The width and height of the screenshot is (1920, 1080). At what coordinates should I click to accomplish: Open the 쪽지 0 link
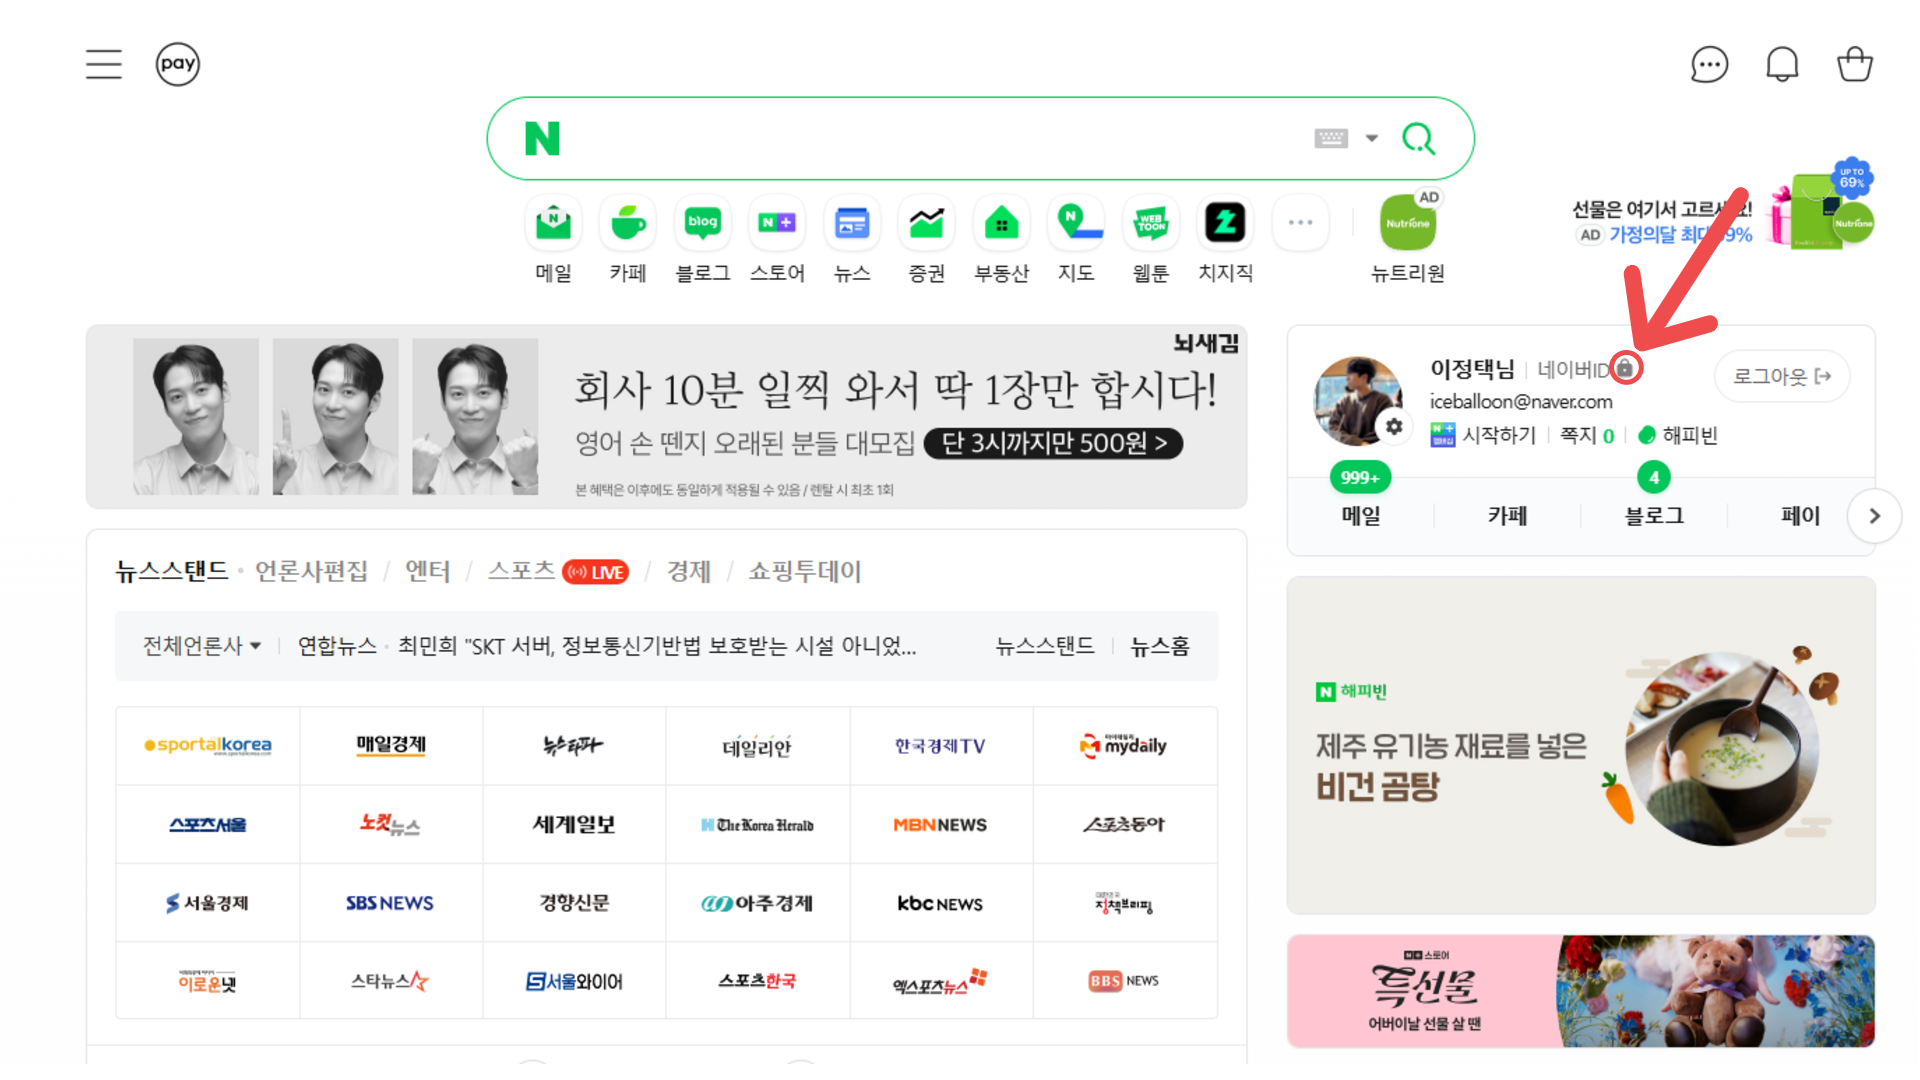(1587, 435)
